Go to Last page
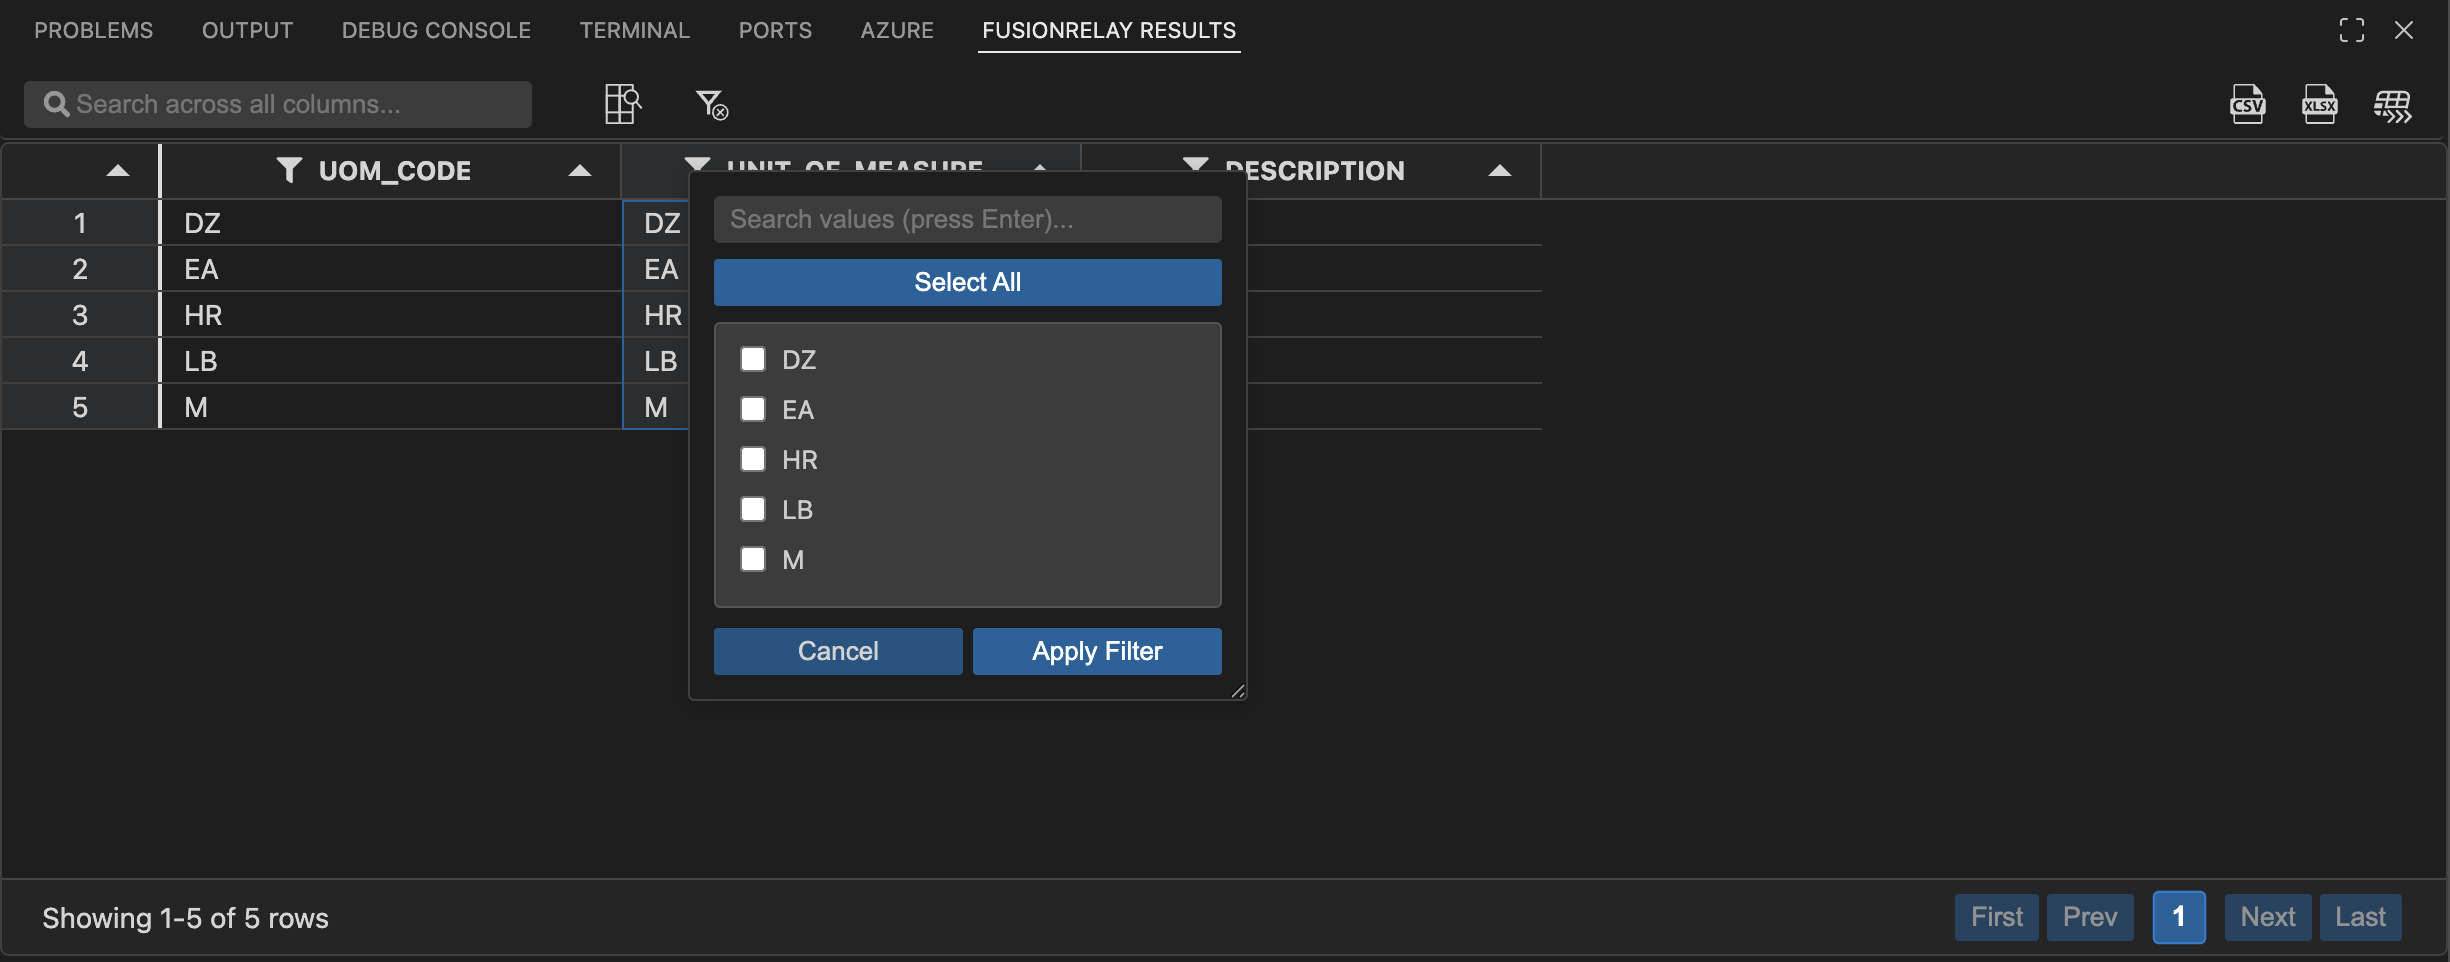This screenshot has height=962, width=2450. (x=2360, y=917)
